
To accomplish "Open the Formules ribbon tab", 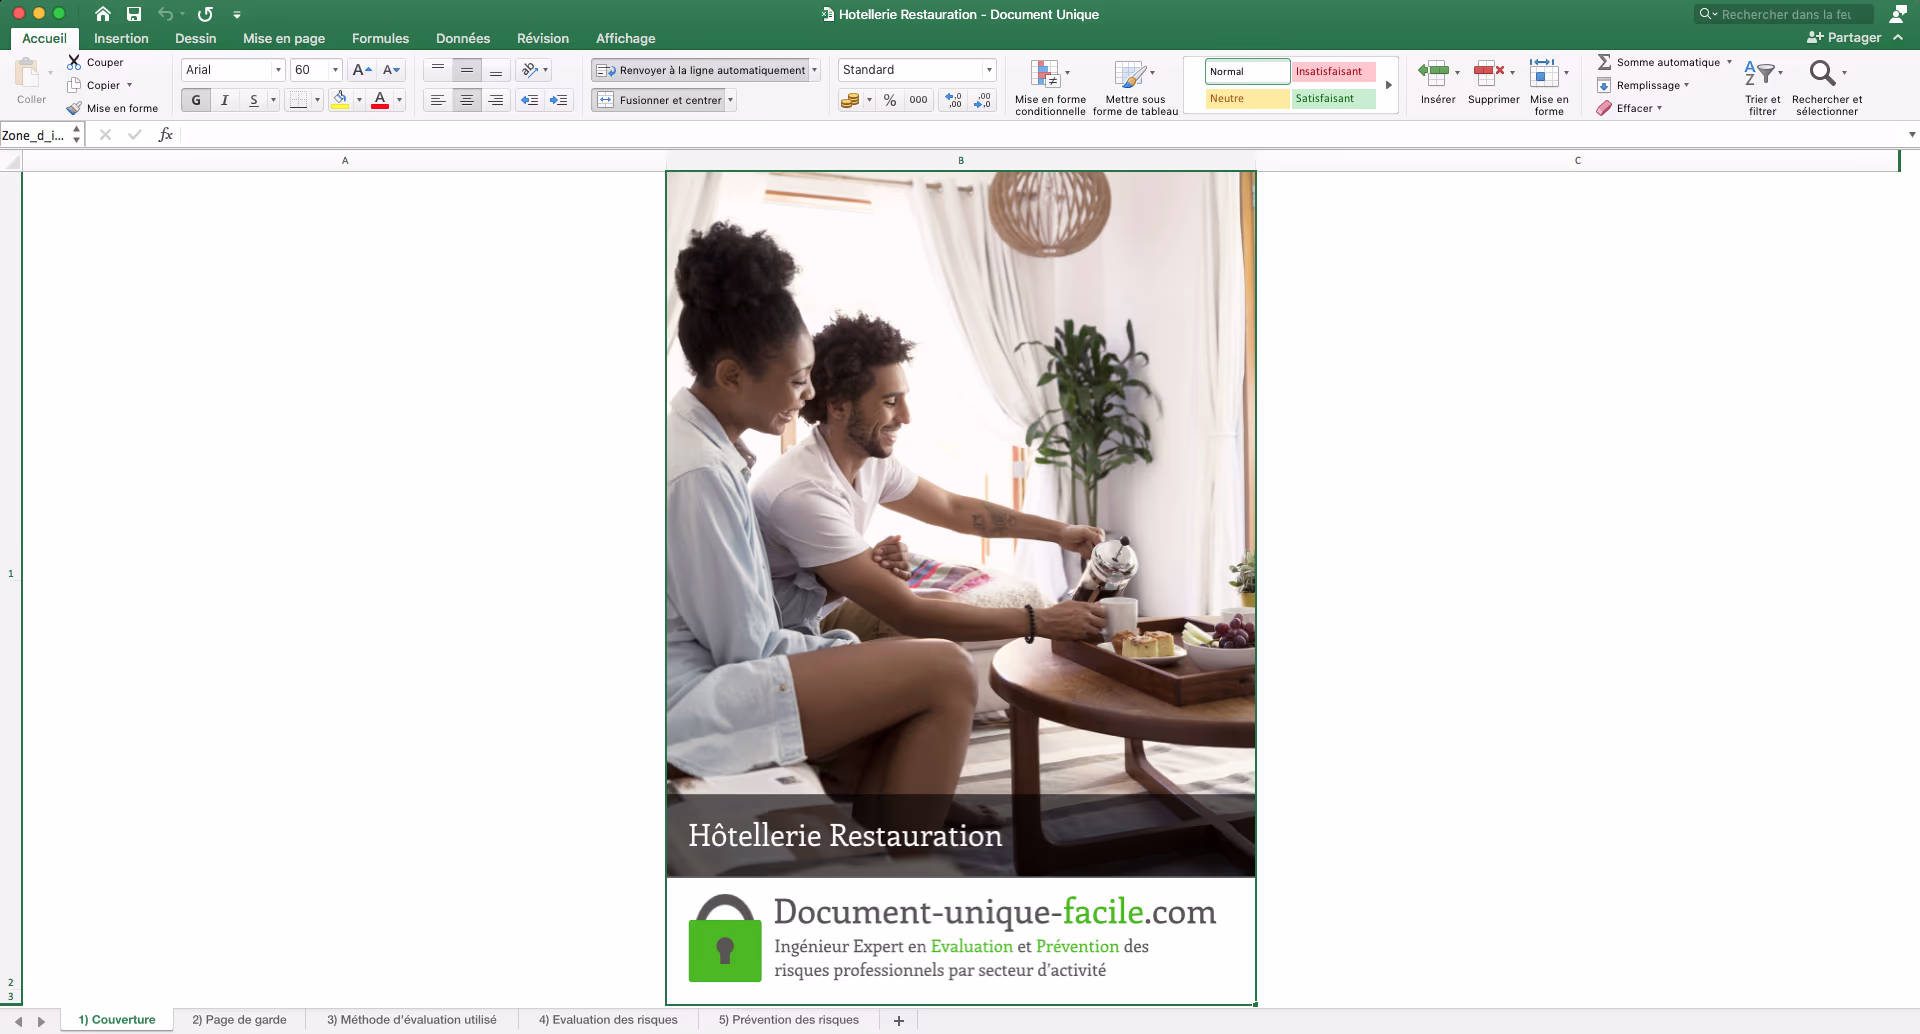I will pyautogui.click(x=380, y=38).
